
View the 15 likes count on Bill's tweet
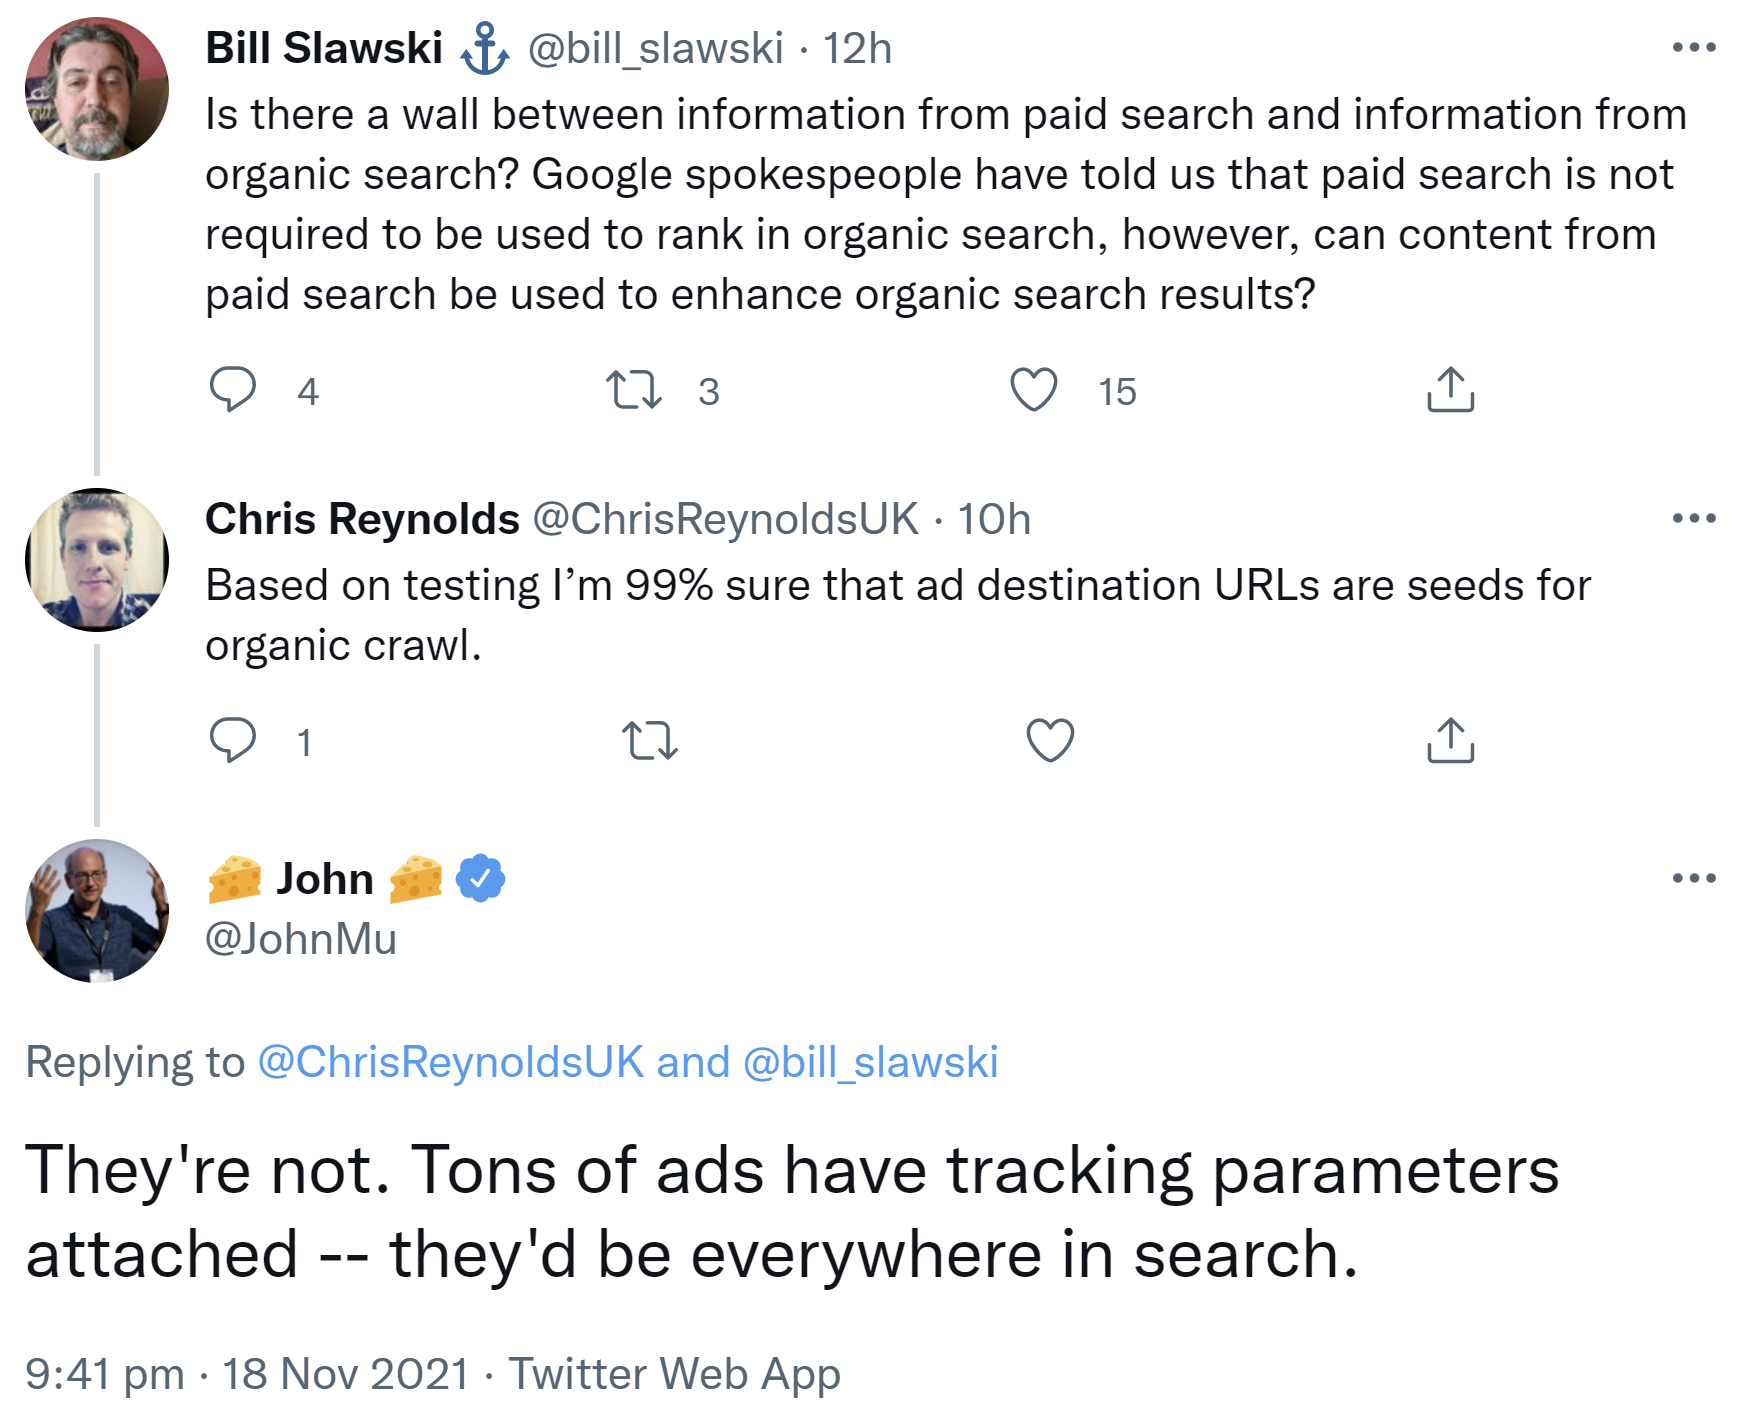pyautogui.click(x=1117, y=392)
